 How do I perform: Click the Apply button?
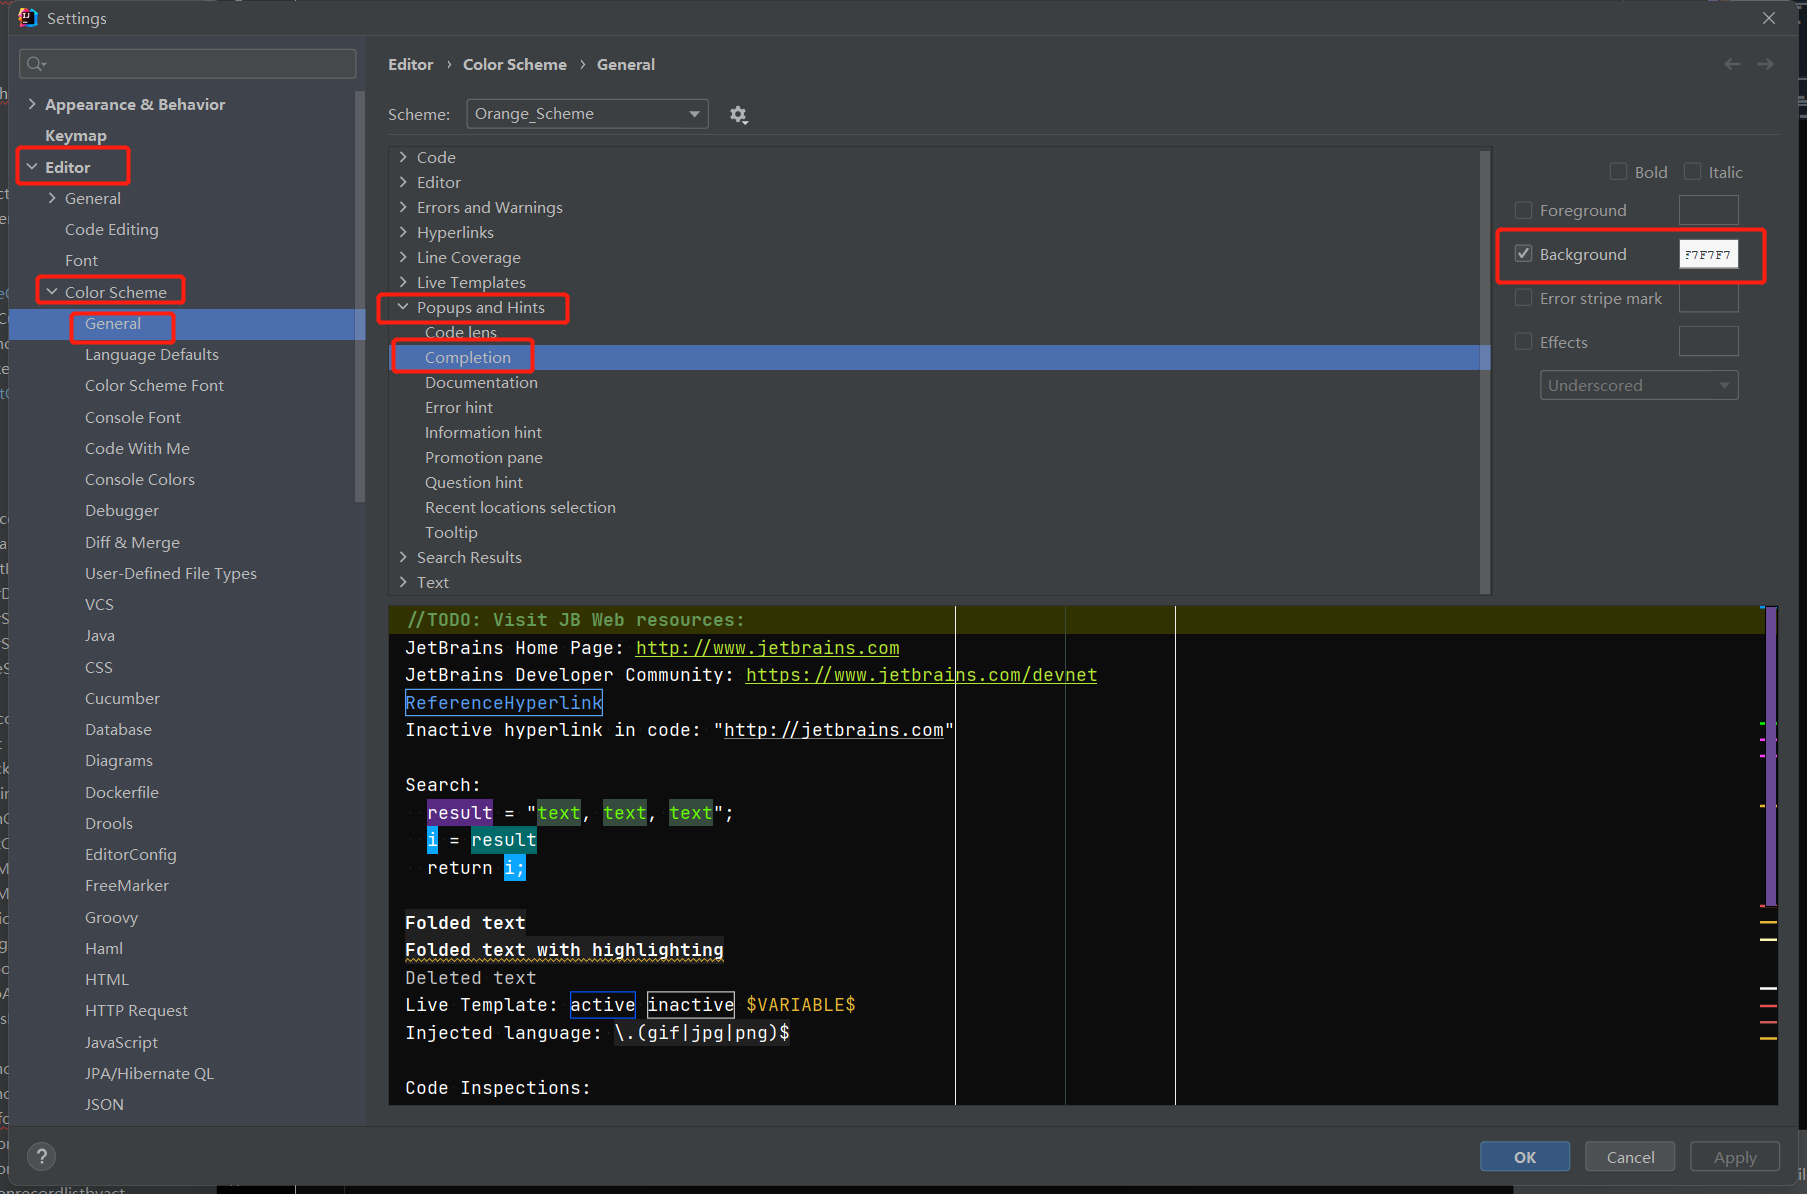1735,1157
